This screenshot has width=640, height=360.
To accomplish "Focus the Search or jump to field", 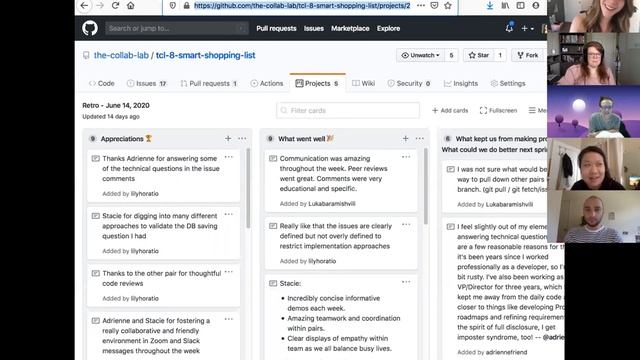I will 177,28.
